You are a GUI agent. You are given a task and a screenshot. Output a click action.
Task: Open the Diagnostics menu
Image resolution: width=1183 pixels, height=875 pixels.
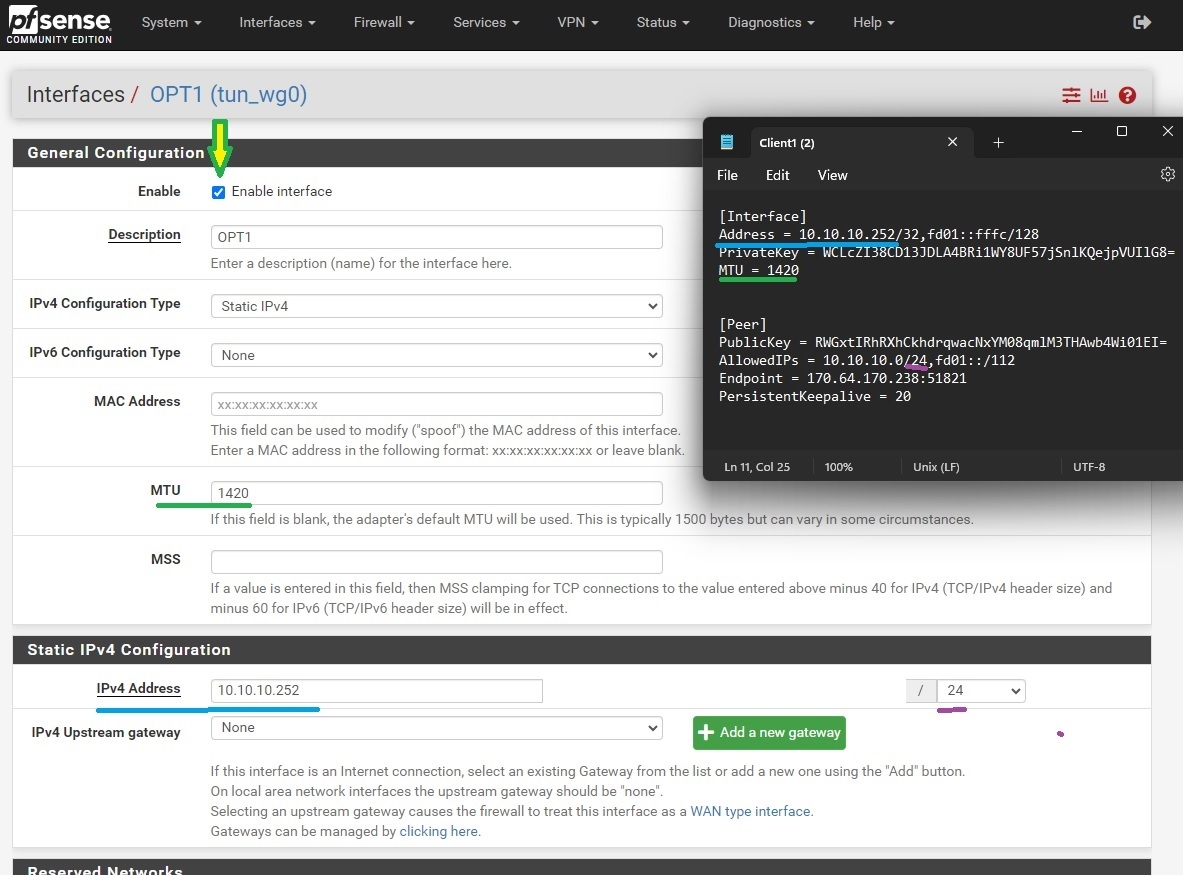coord(770,22)
